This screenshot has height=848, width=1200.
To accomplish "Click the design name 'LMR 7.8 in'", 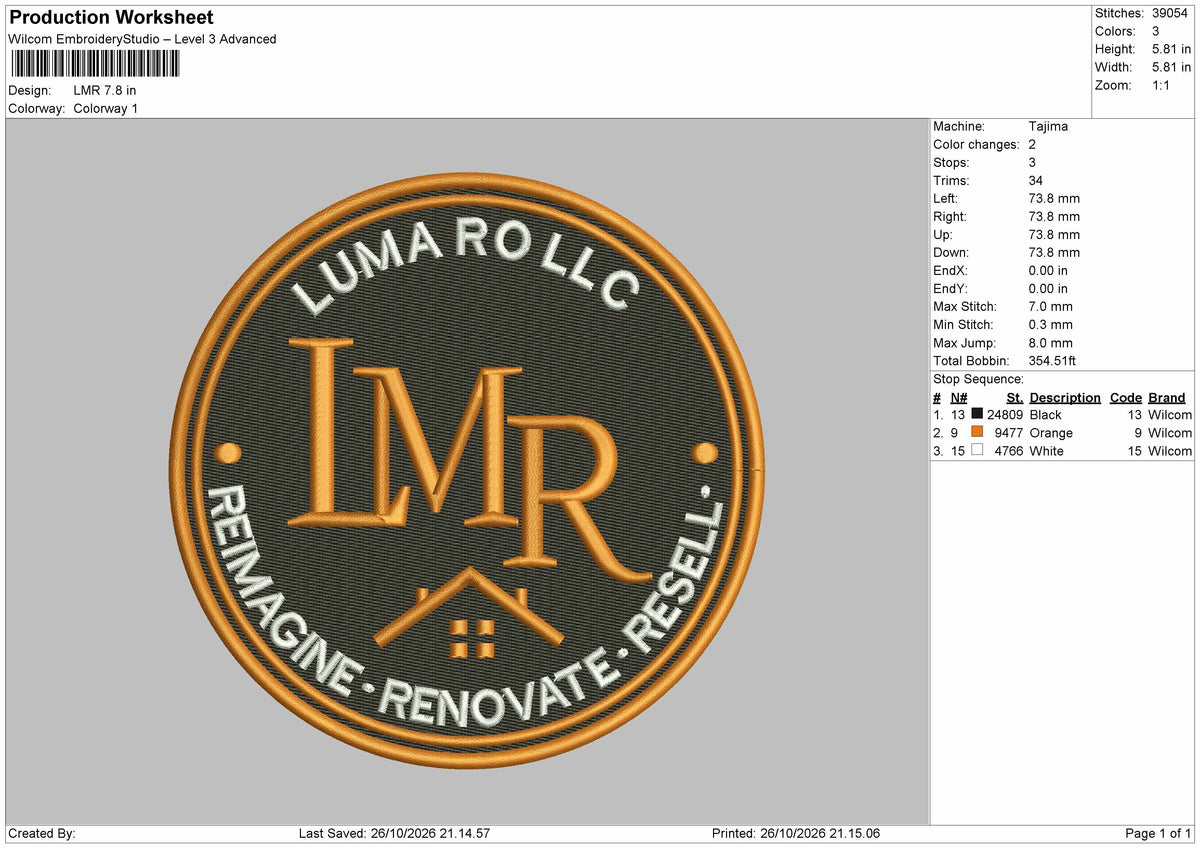I will click(x=105, y=91).
